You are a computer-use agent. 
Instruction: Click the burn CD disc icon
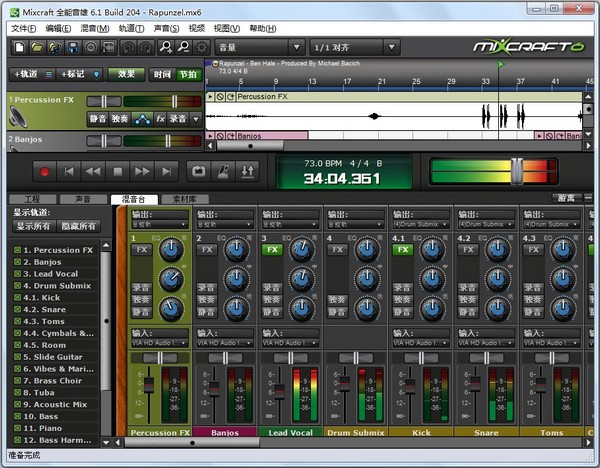[x=91, y=47]
